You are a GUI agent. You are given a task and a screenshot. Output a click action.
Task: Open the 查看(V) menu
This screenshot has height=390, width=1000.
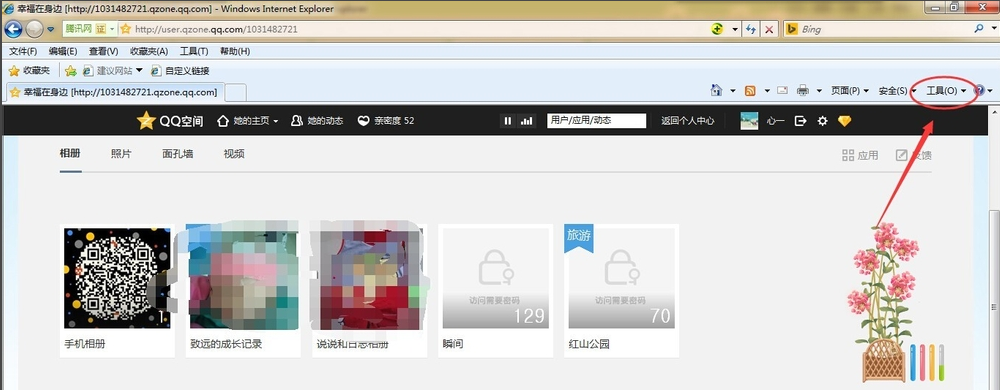point(103,51)
